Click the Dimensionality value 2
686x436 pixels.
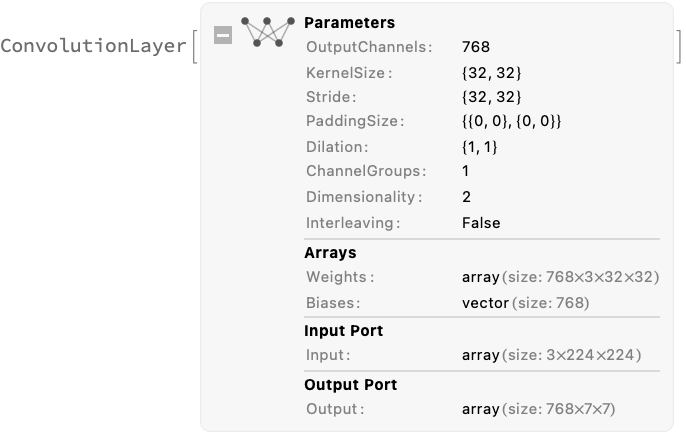point(467,197)
